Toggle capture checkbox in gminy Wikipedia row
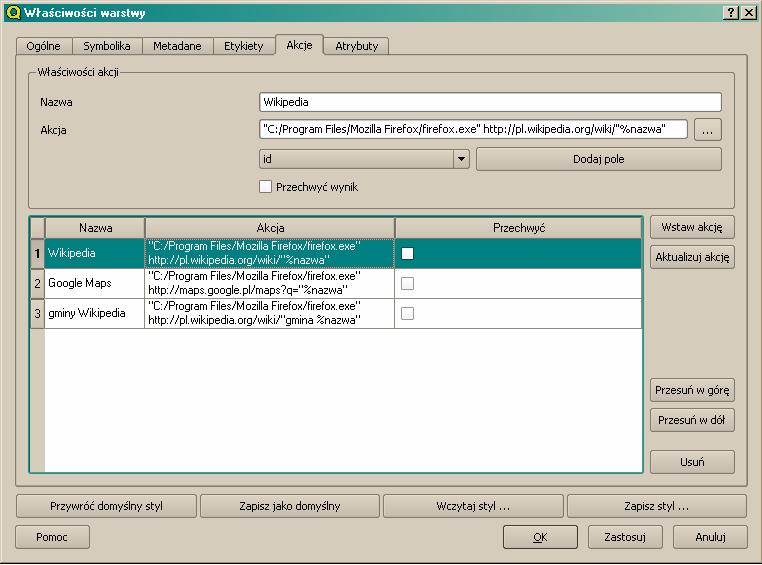762x565 pixels. (408, 313)
